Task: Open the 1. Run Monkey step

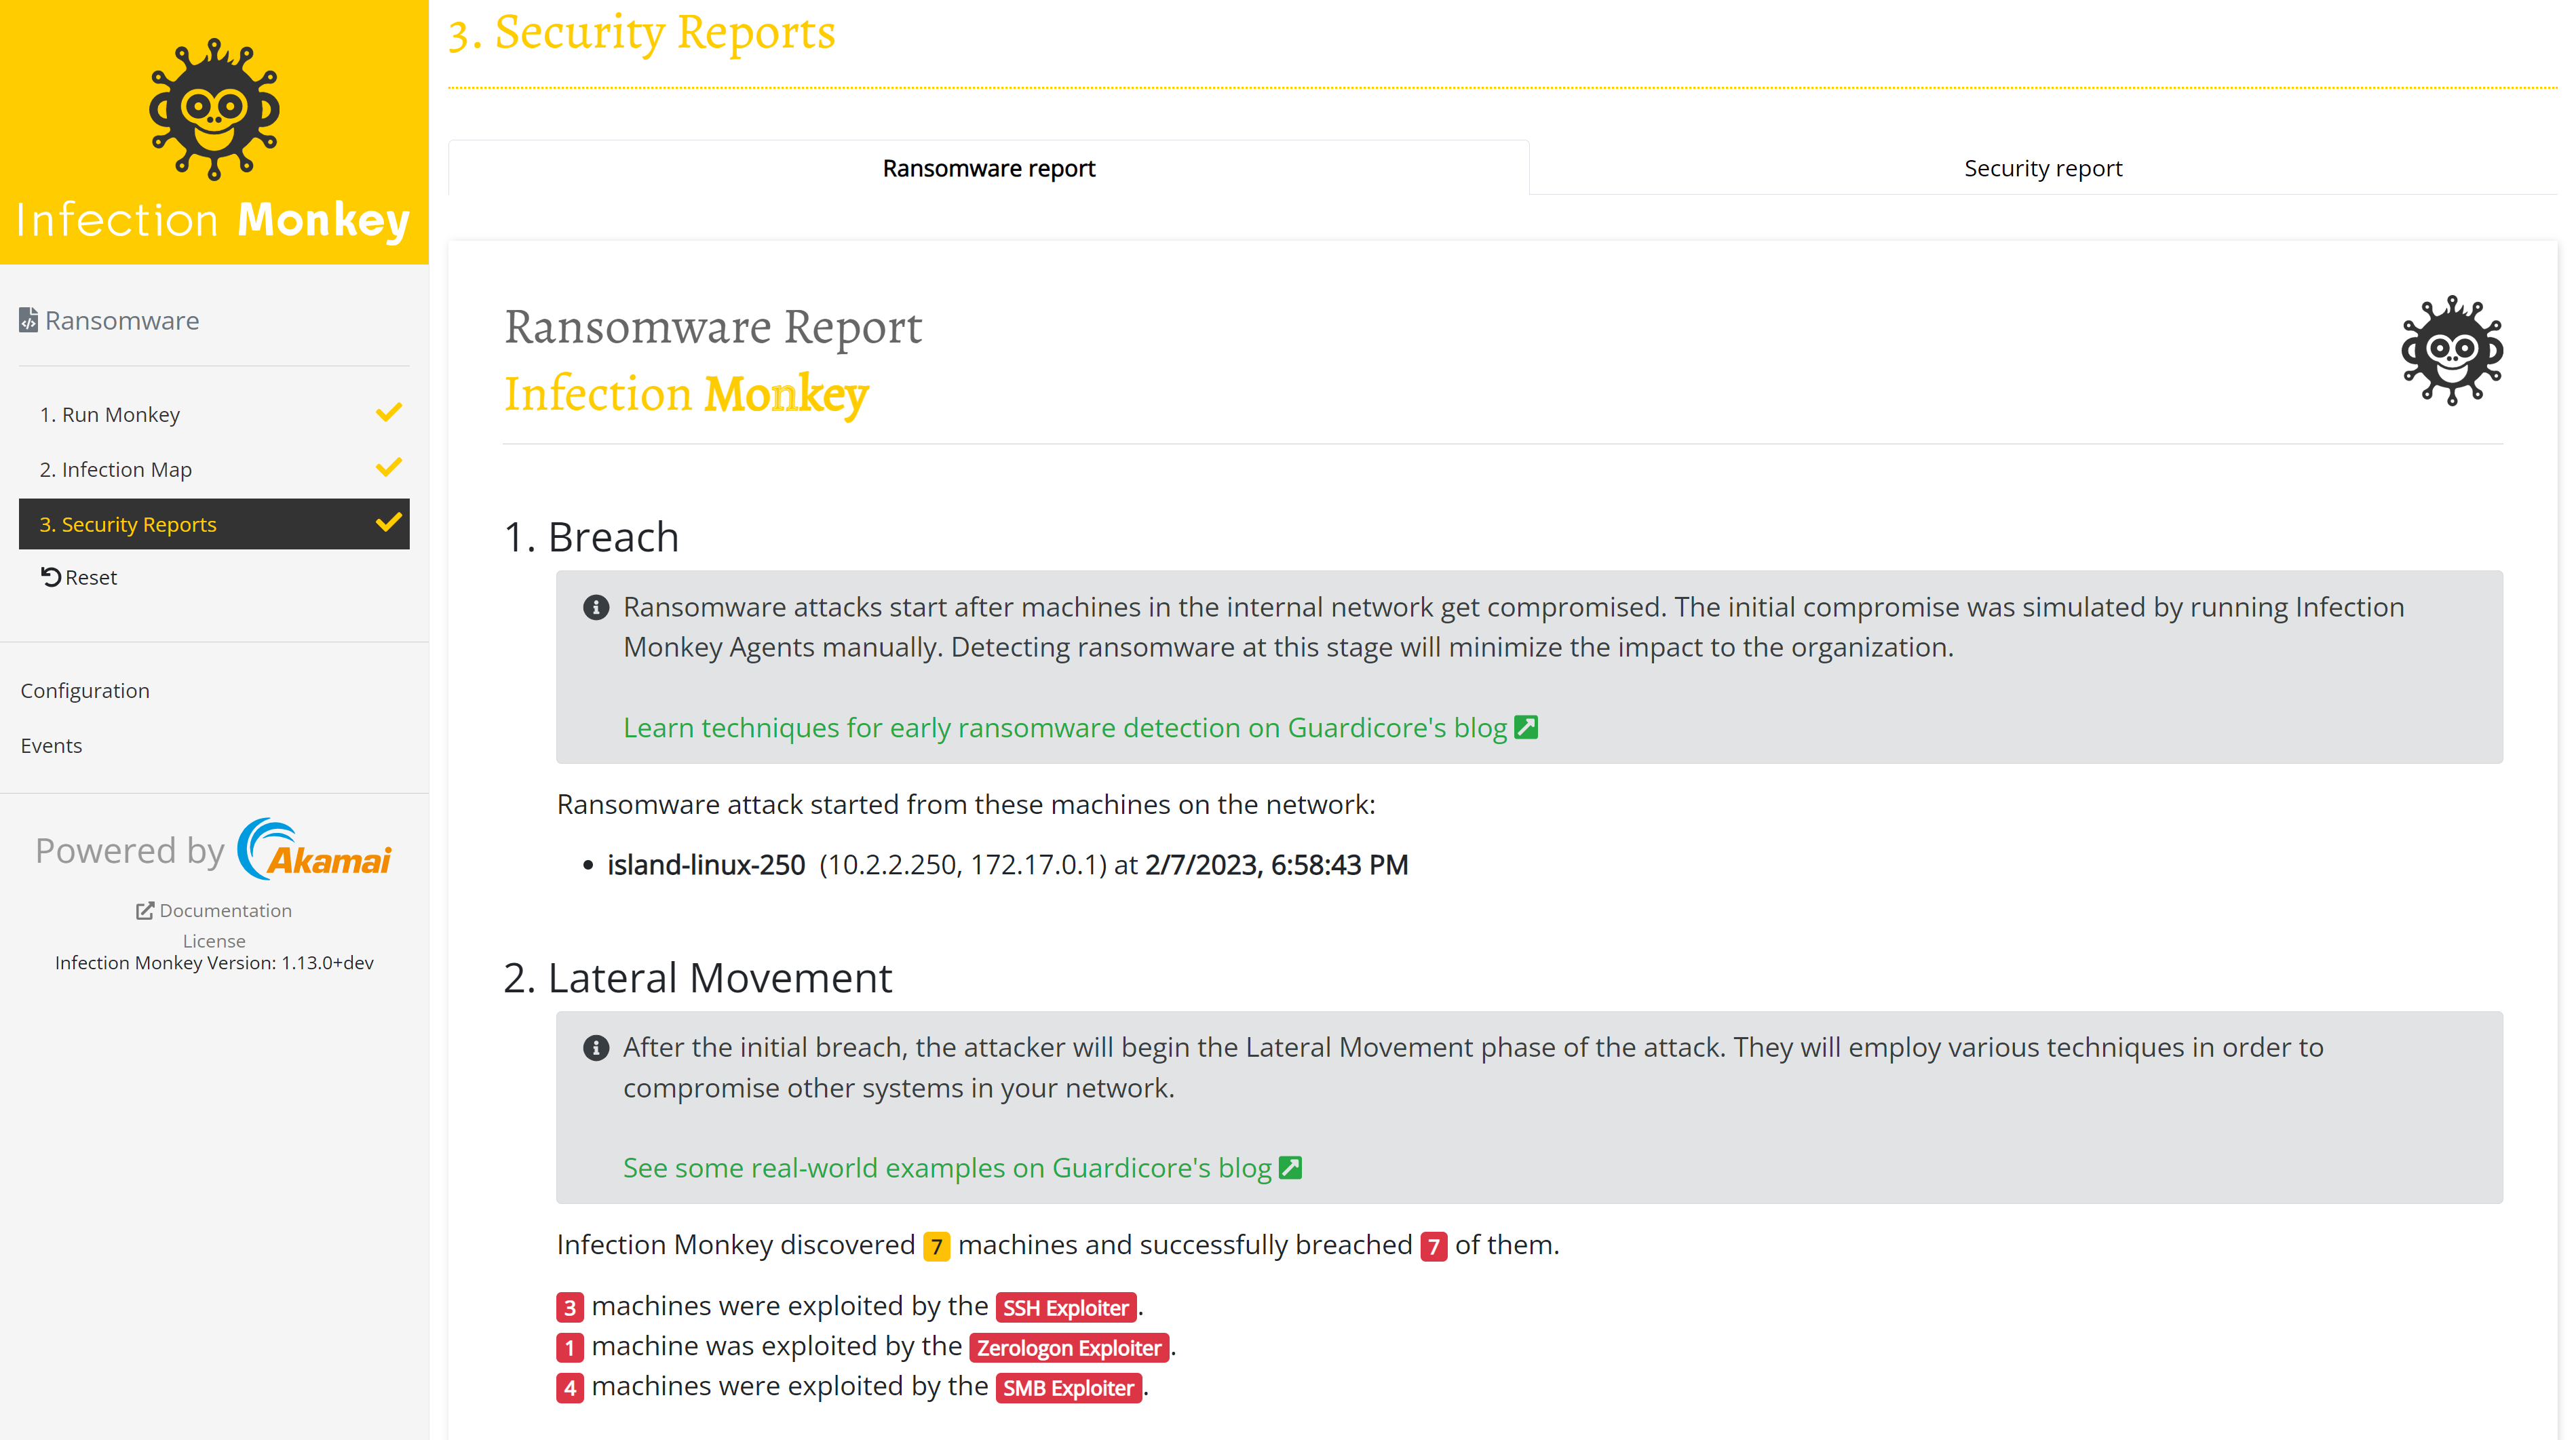Action: pos(110,414)
